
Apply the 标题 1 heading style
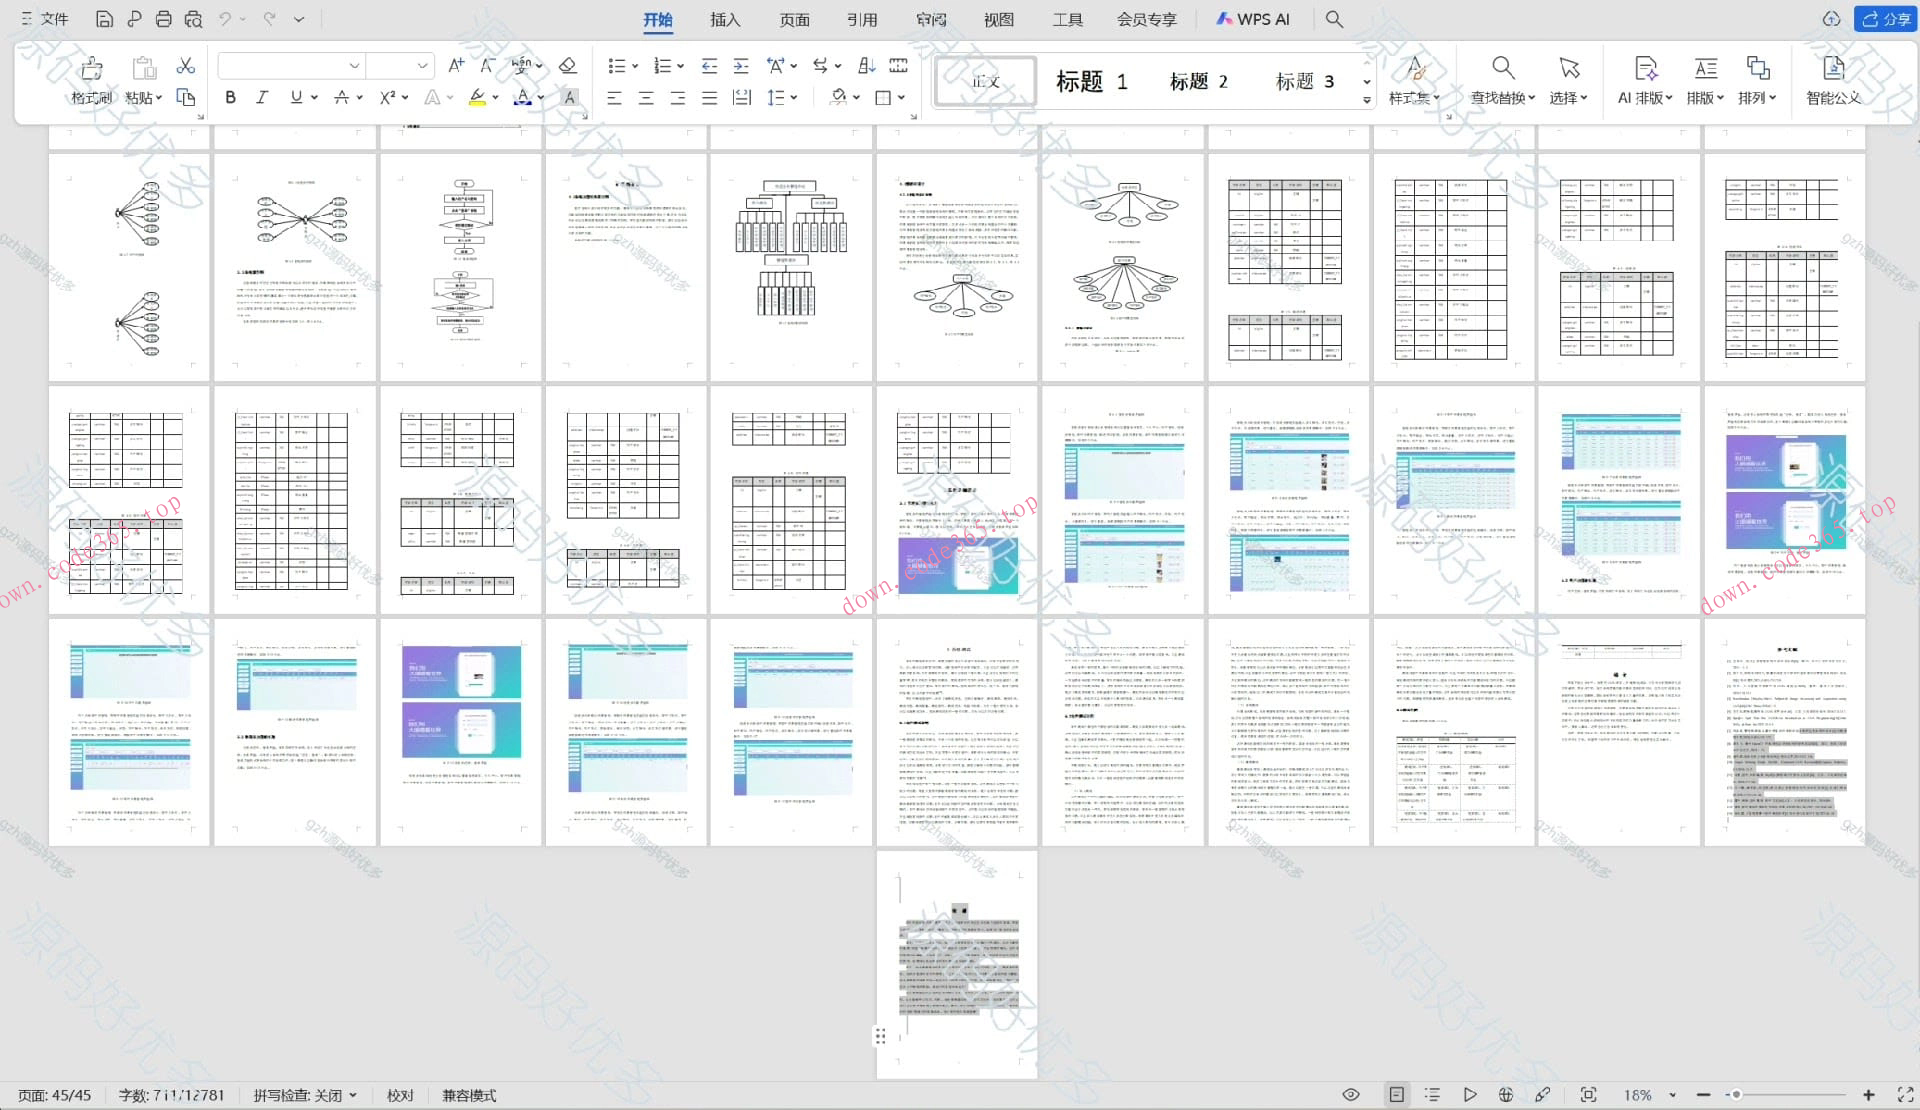tap(1091, 82)
